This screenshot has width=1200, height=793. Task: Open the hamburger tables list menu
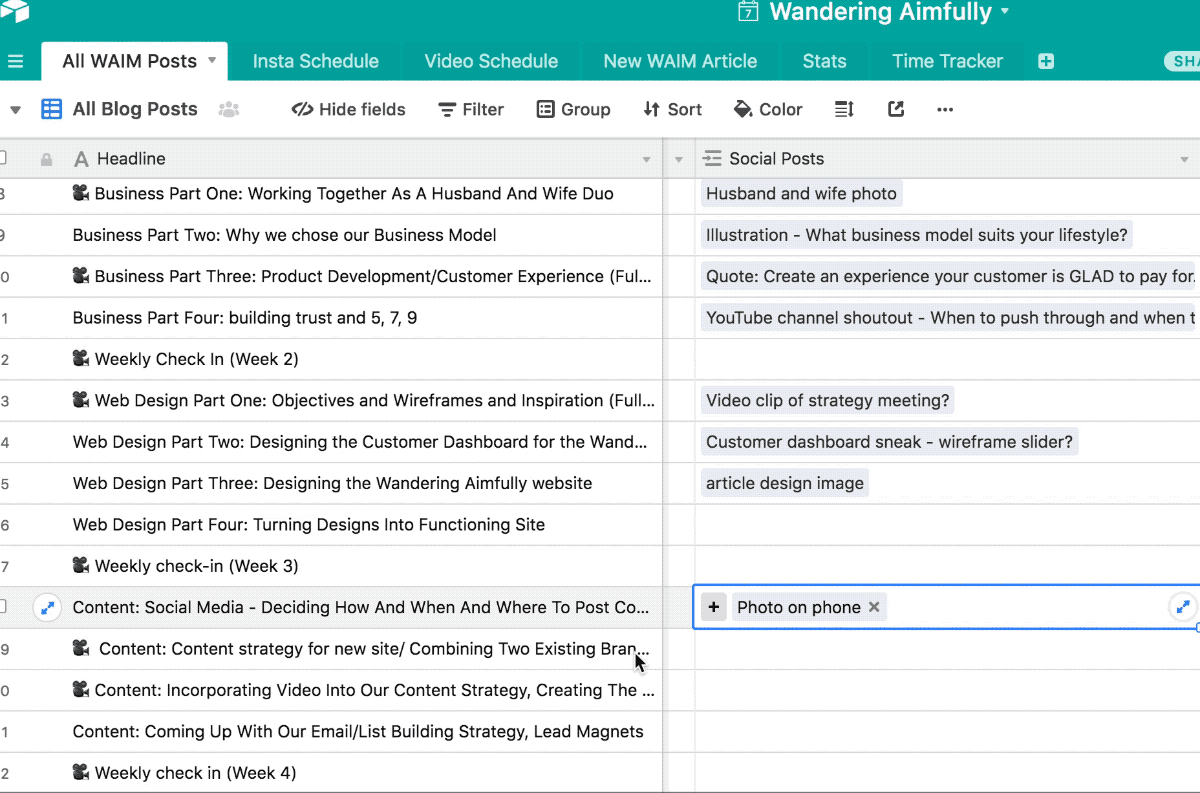(x=15, y=61)
